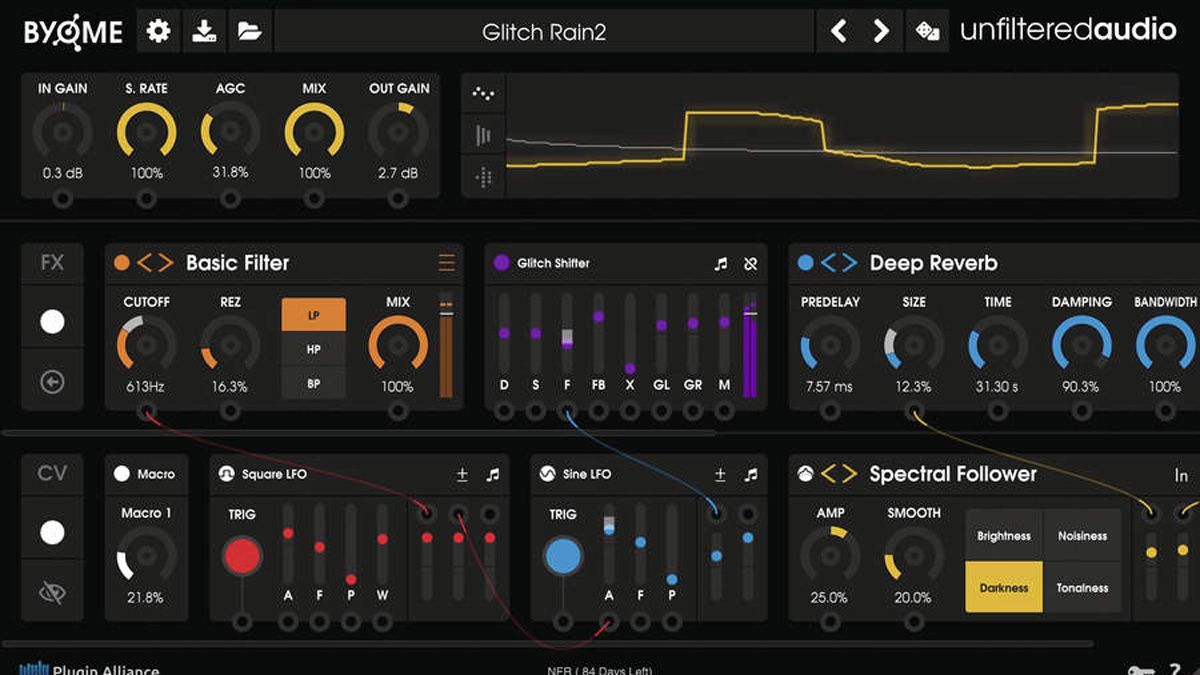Viewport: 1200px width, 675px height.
Task: Select the Brightness follower mode
Action: [1004, 536]
